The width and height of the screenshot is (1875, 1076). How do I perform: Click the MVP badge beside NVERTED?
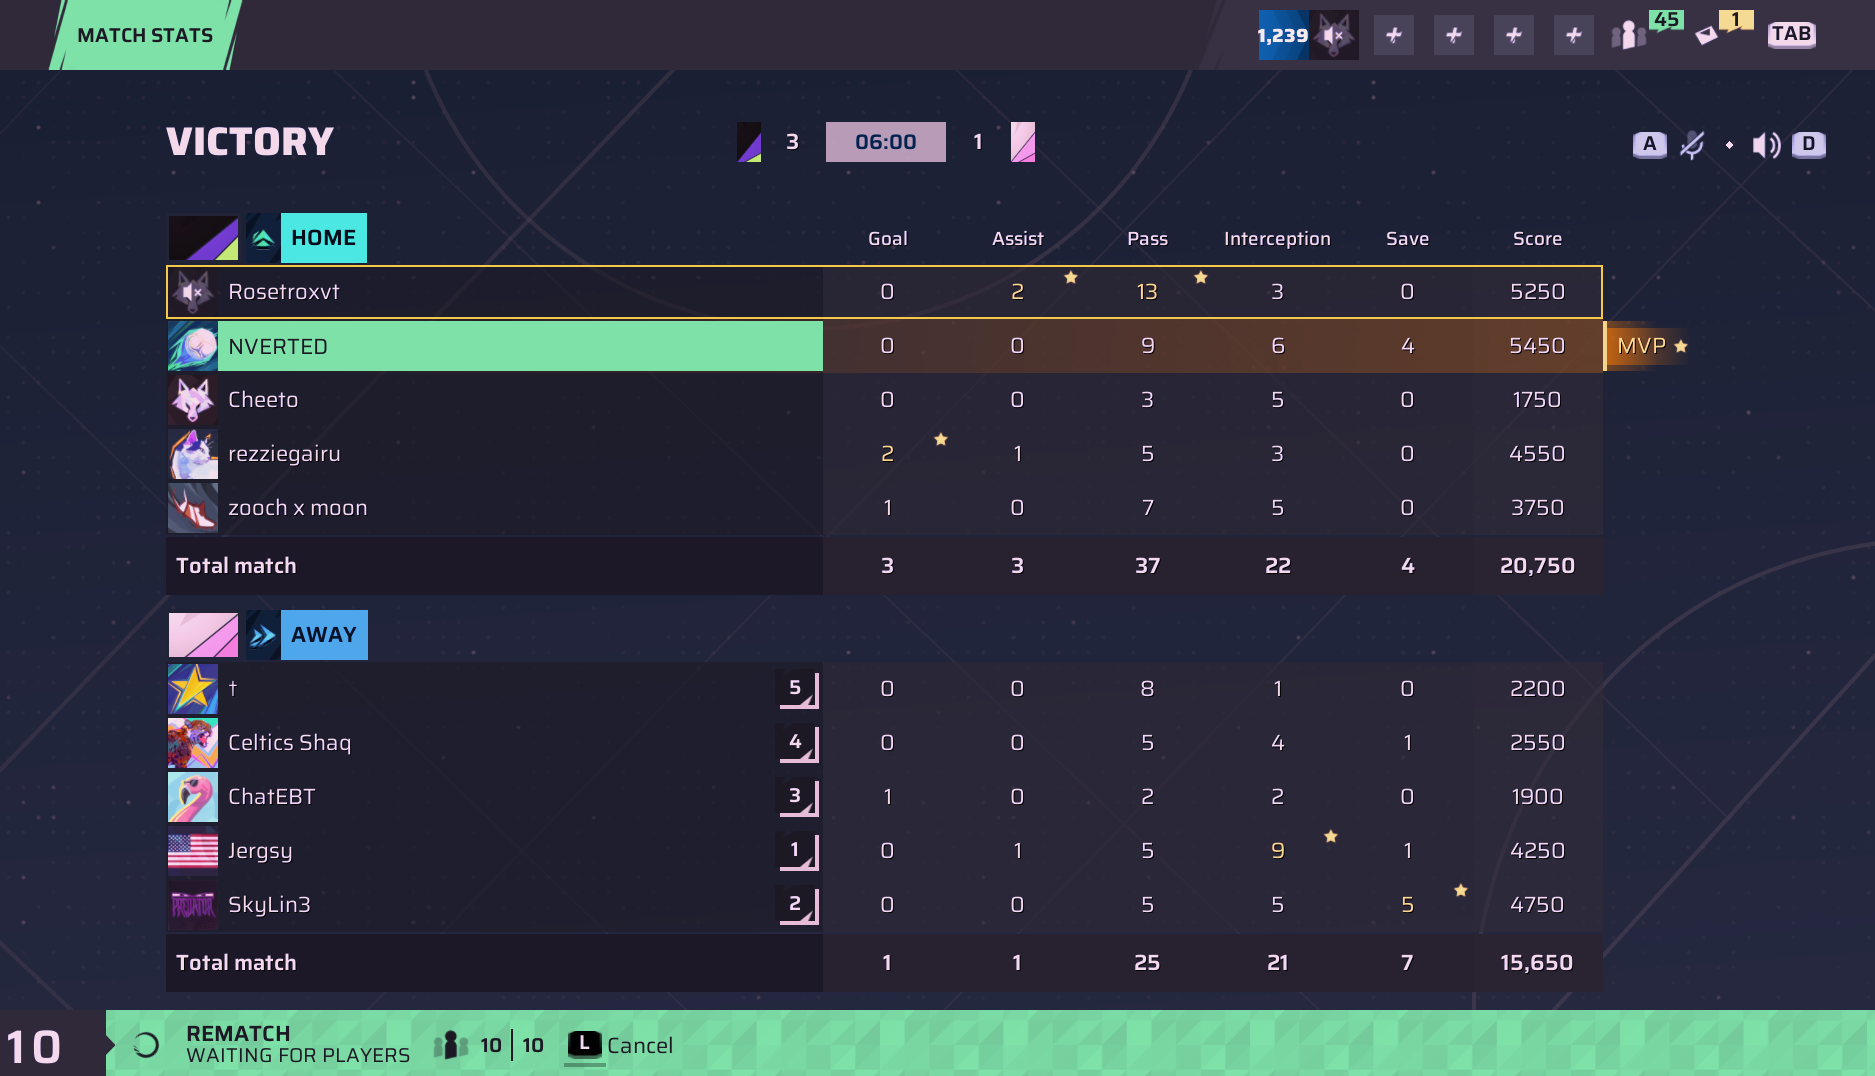pos(1647,346)
